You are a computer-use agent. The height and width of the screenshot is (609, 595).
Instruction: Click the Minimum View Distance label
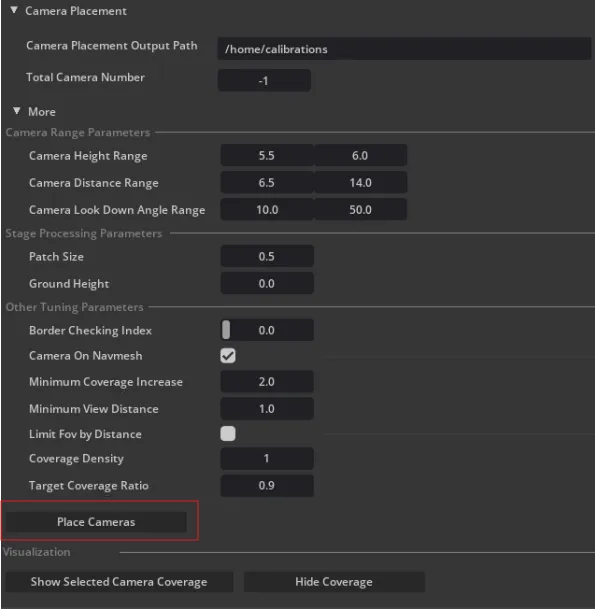[94, 409]
